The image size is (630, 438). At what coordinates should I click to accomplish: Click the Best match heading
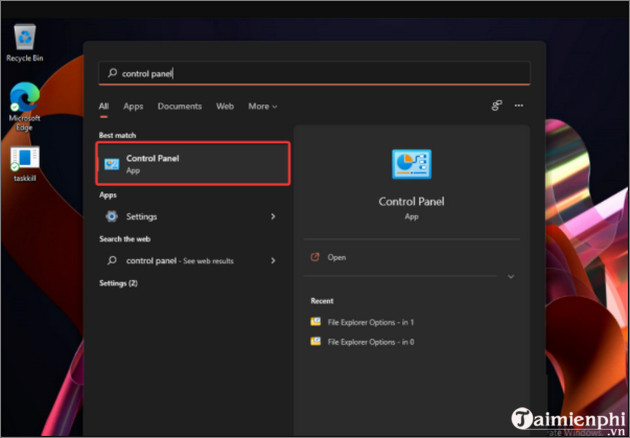click(x=117, y=135)
